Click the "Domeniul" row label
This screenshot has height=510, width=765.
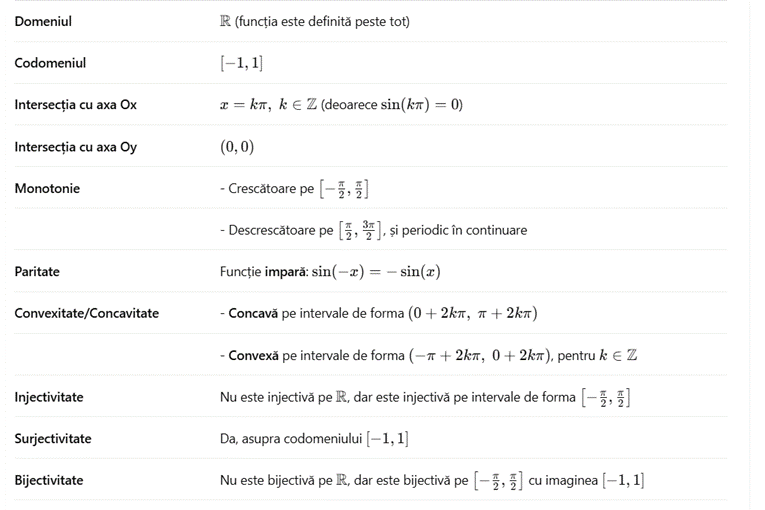(x=43, y=21)
